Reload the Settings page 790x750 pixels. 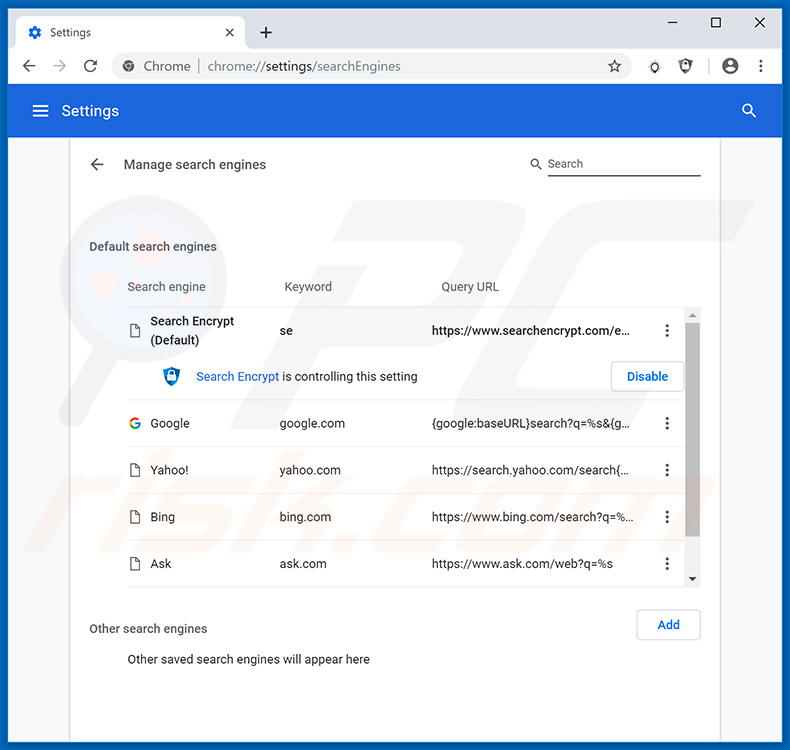[90, 66]
